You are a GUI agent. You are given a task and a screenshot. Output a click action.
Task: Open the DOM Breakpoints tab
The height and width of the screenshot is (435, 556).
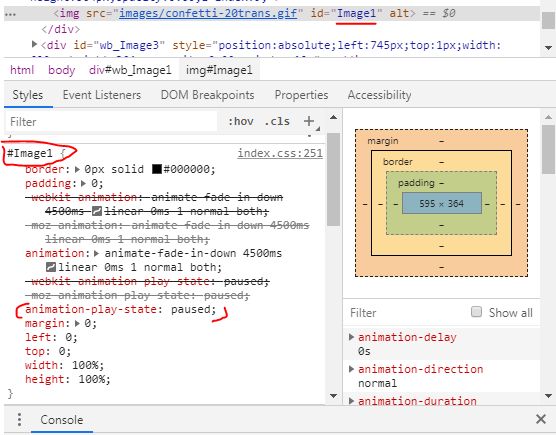[207, 95]
